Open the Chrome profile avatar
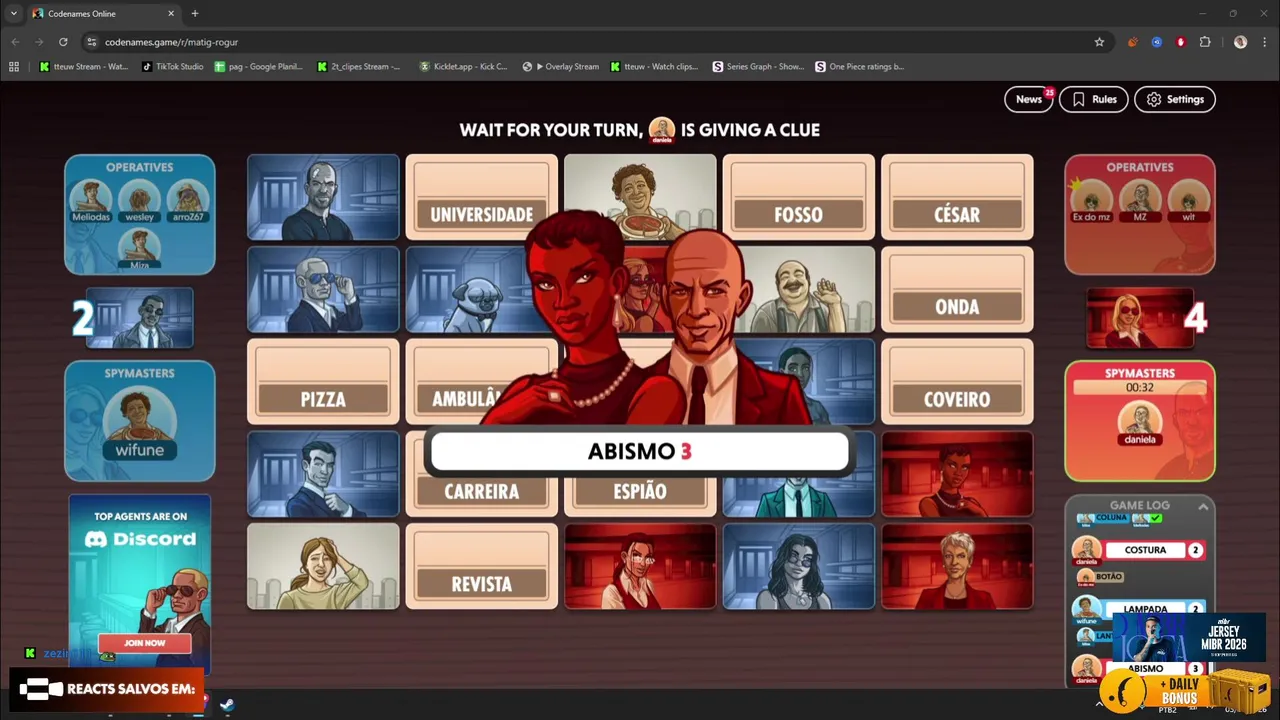The image size is (1280, 720). tap(1240, 42)
